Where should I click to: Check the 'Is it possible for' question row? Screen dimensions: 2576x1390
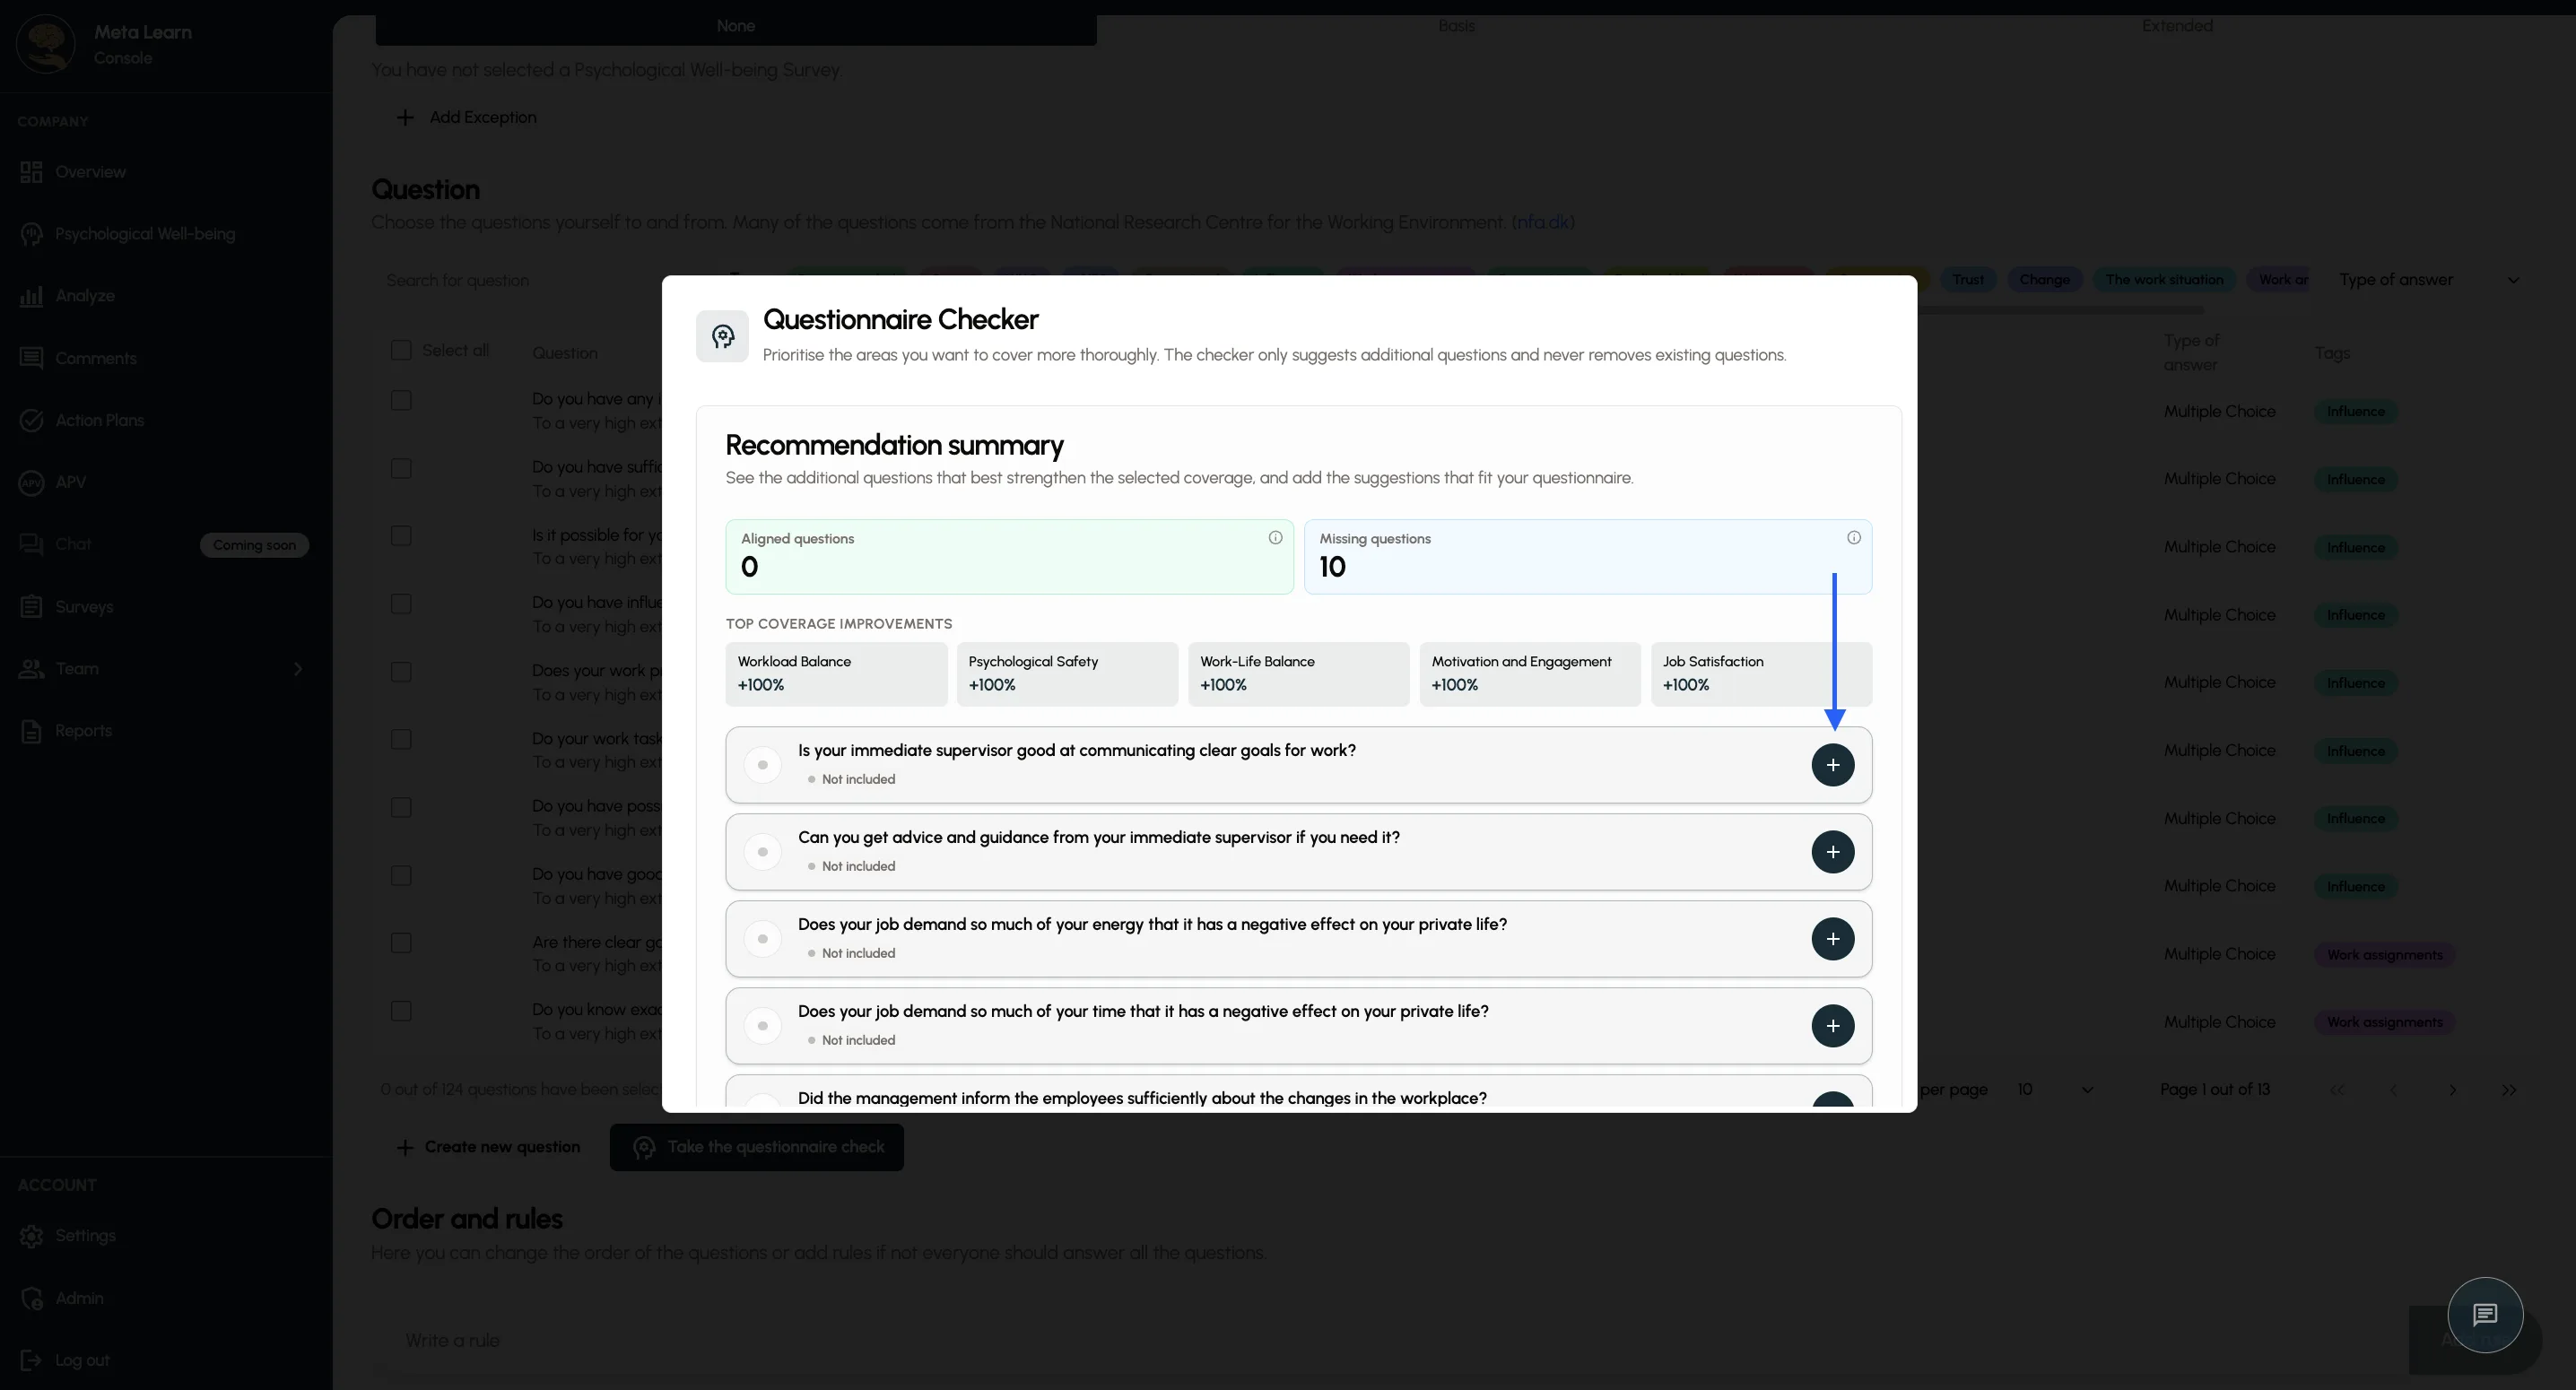click(x=401, y=536)
